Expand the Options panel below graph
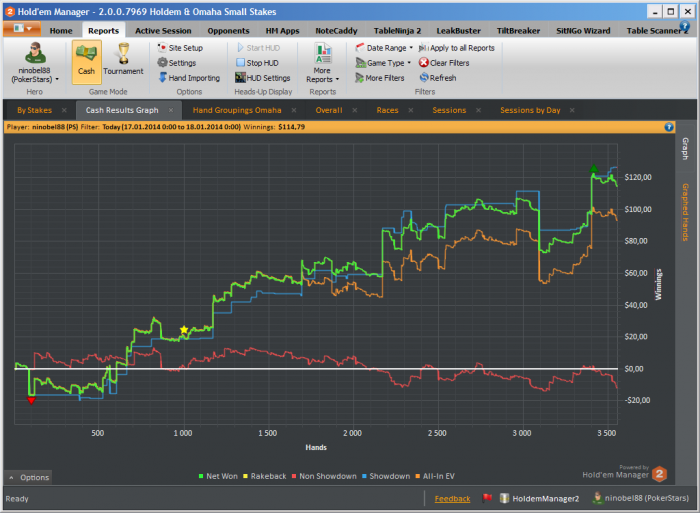 (x=28, y=477)
